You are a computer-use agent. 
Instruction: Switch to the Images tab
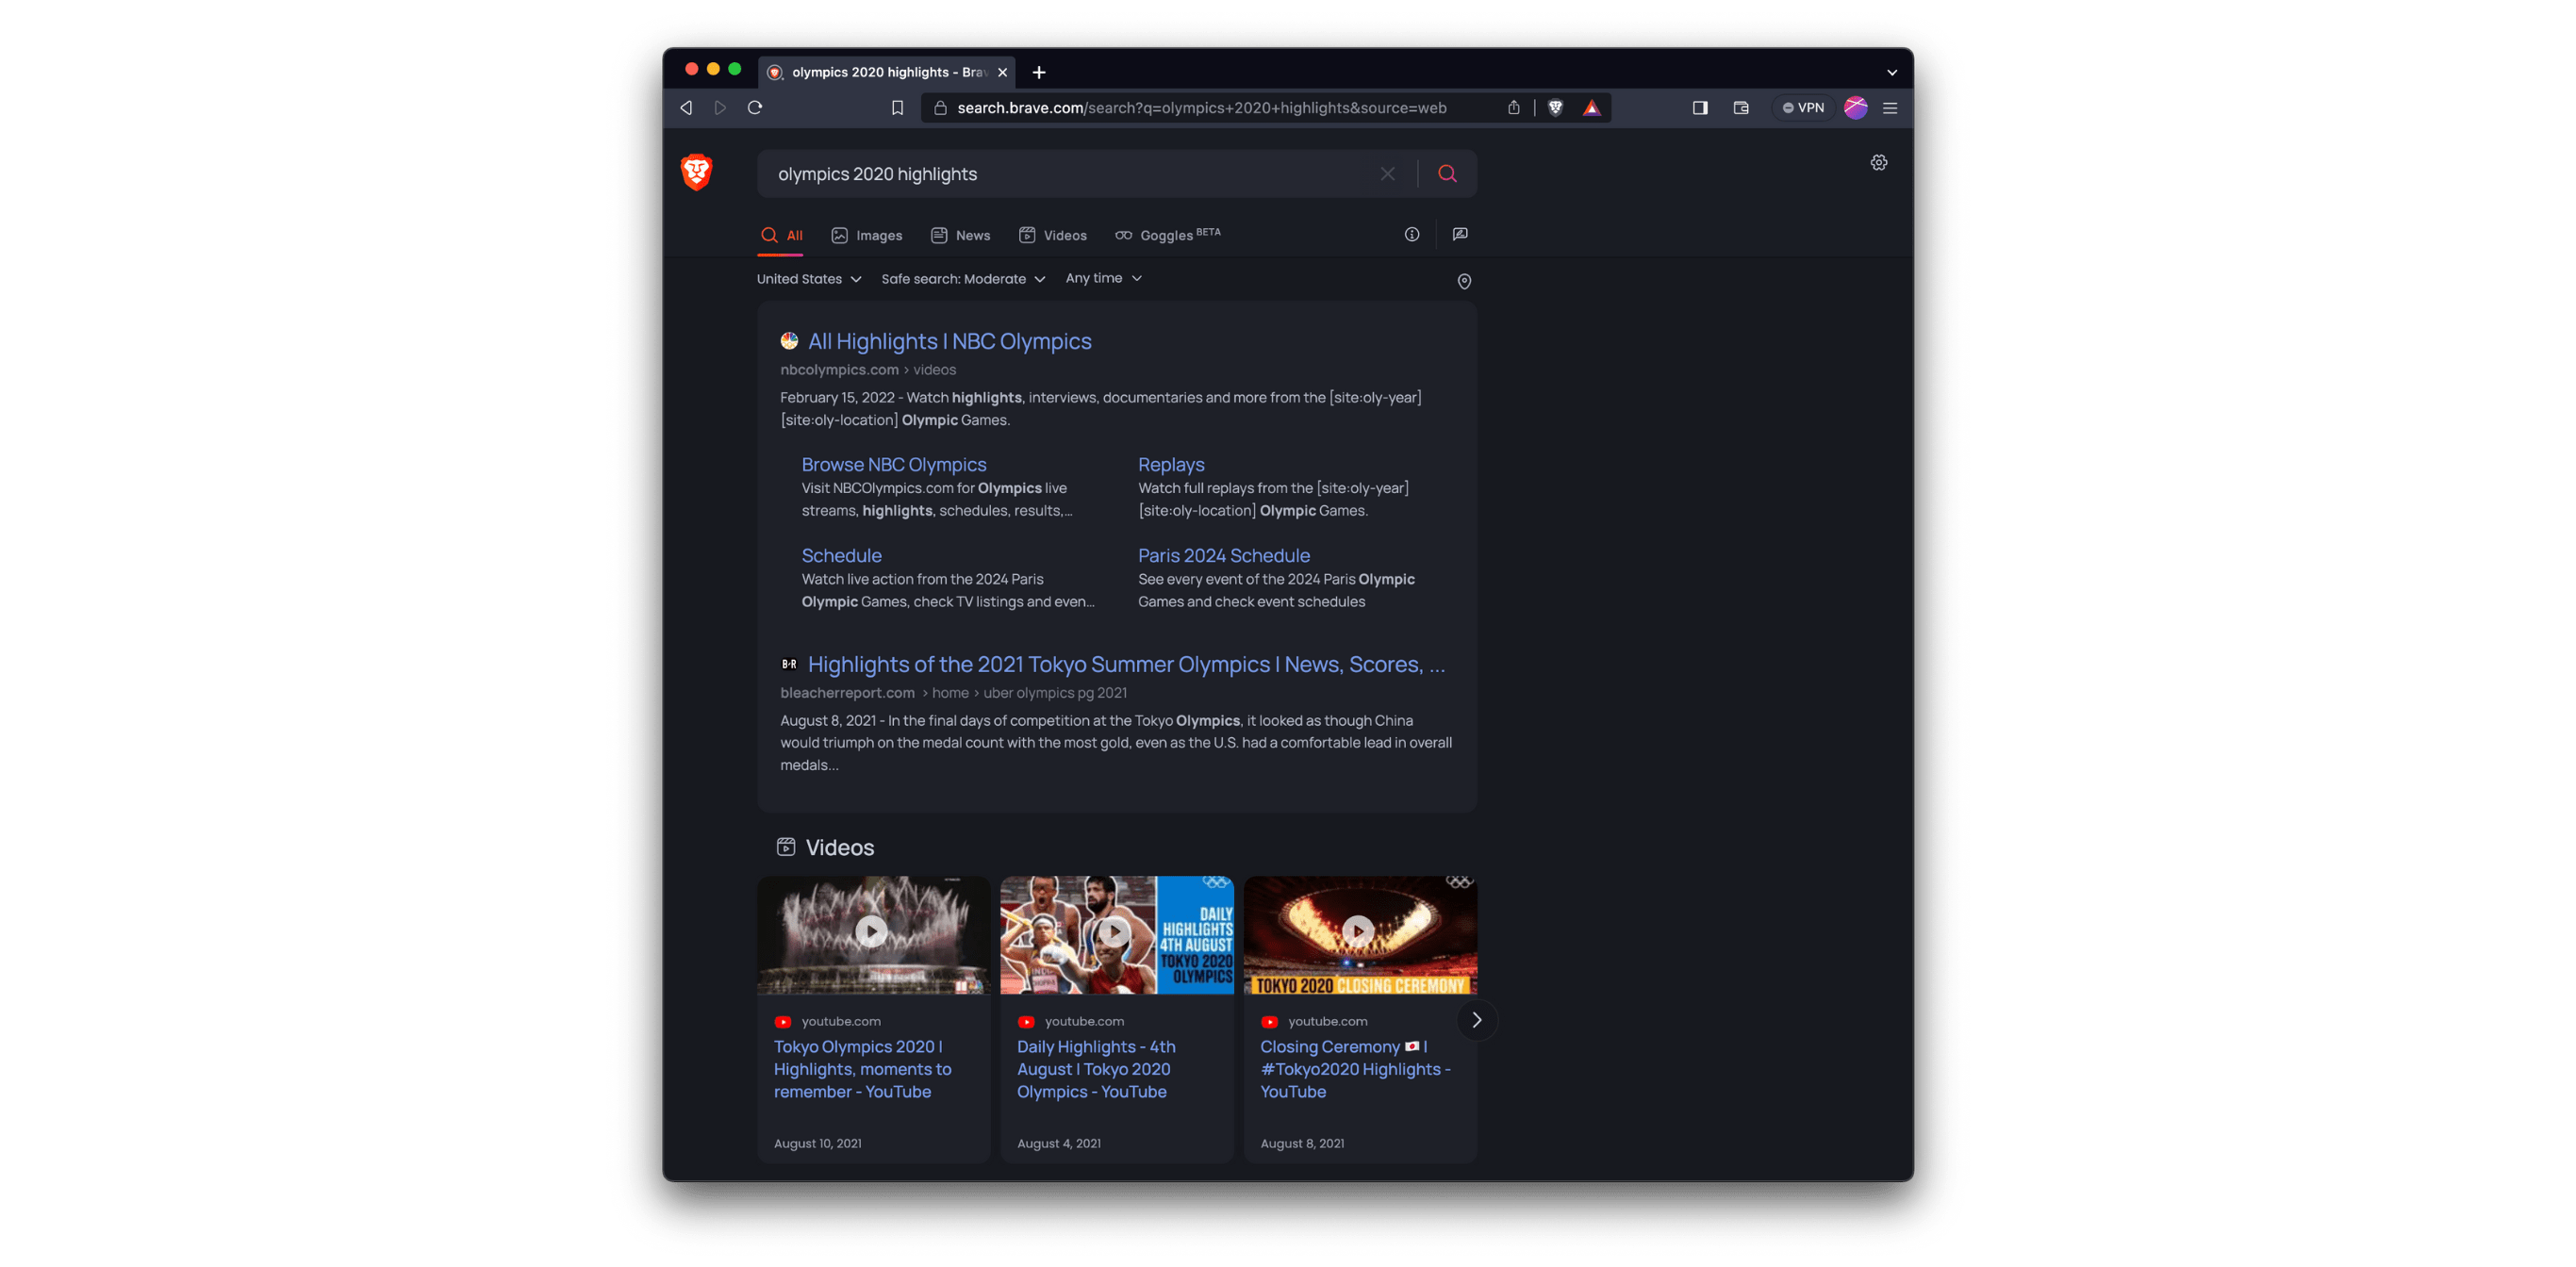[867, 236]
